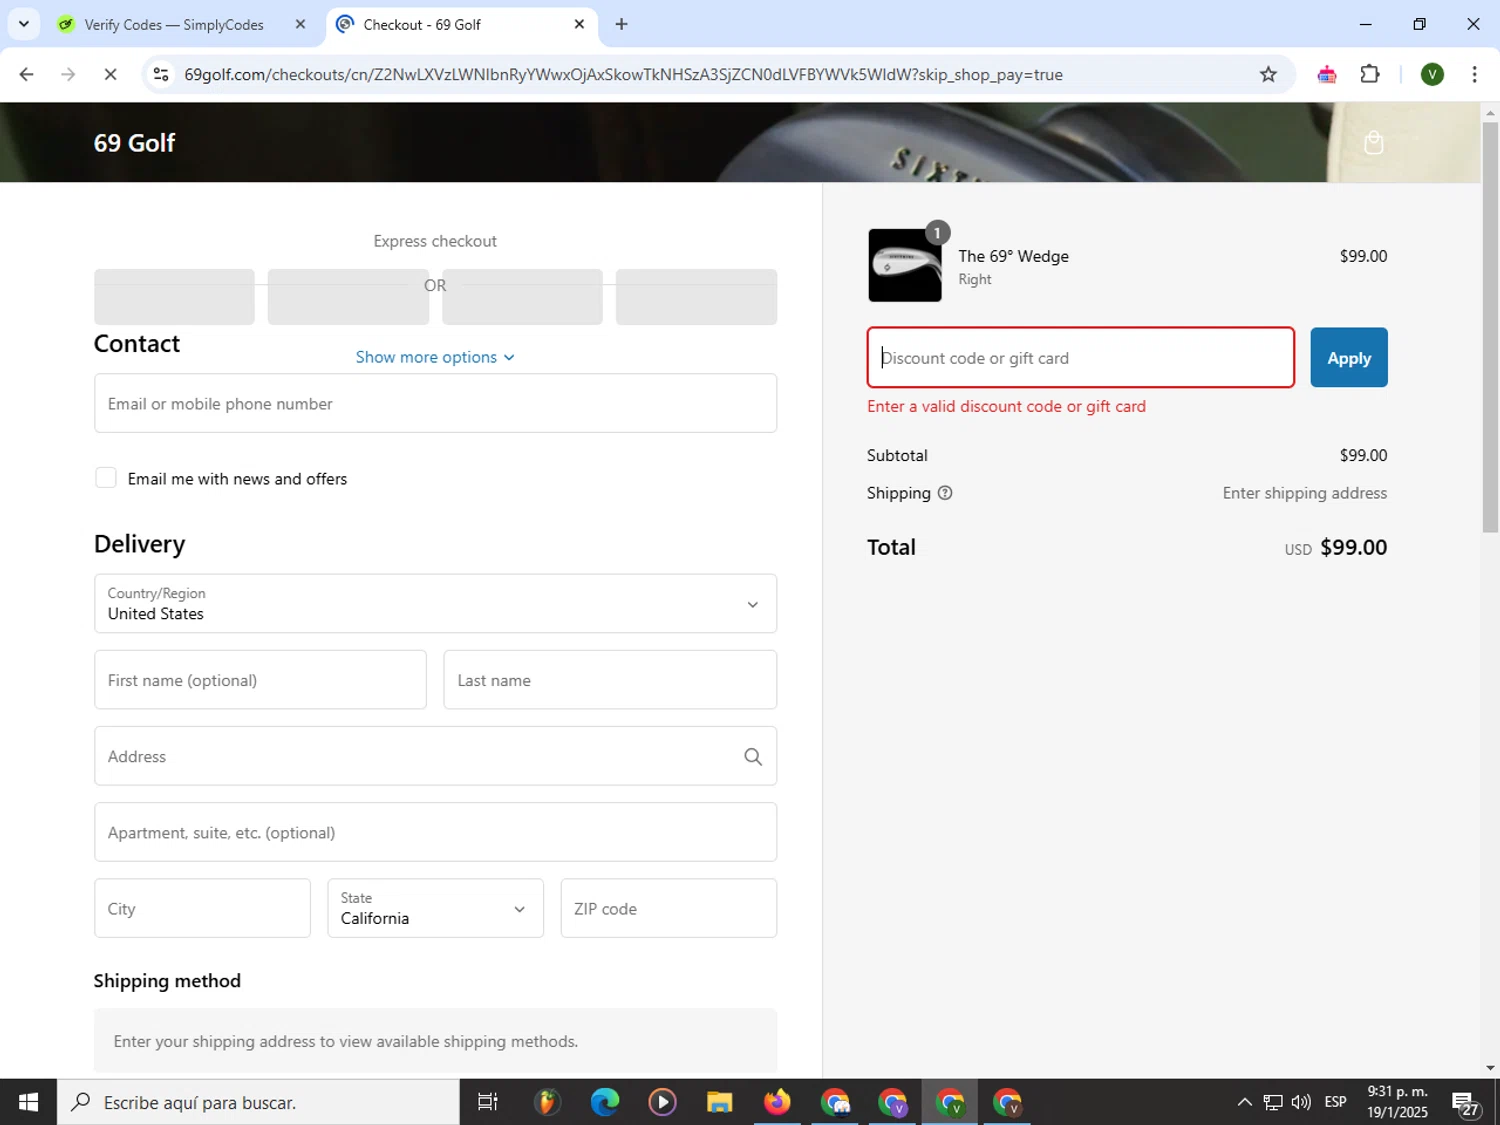Click the taskbar clock showing 9:31 p. m.
The height and width of the screenshot is (1125, 1500).
point(1397,1102)
